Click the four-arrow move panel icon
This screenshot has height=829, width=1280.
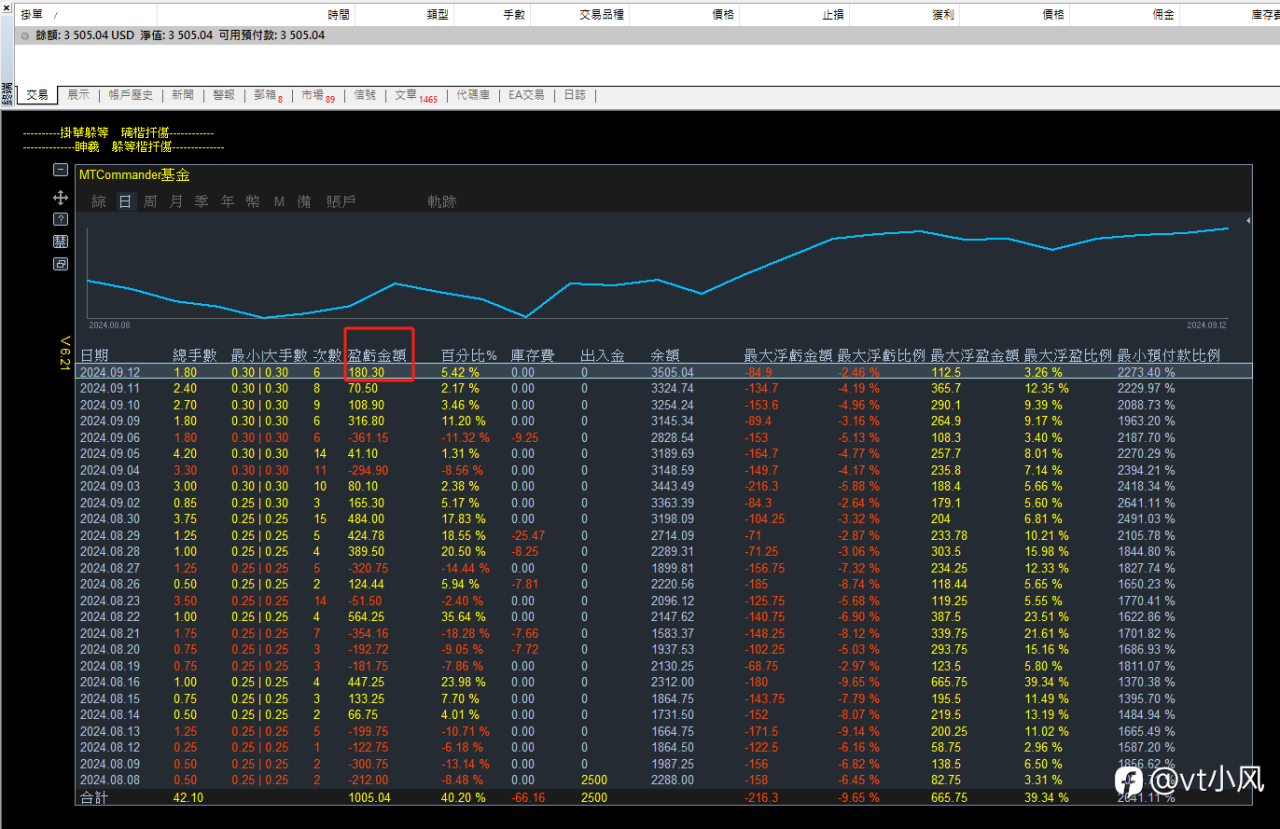coord(60,198)
